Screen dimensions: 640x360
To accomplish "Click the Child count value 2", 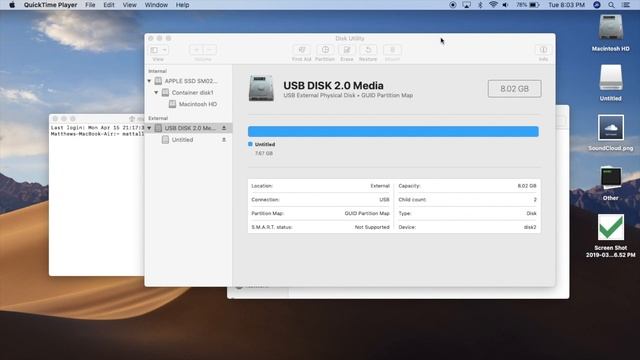I will pos(535,200).
